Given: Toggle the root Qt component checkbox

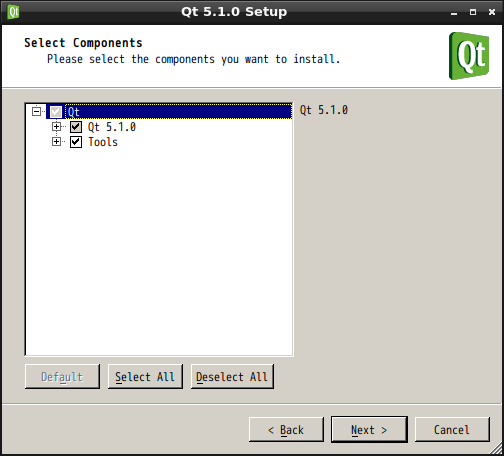Looking at the screenshot, I should [x=56, y=112].
